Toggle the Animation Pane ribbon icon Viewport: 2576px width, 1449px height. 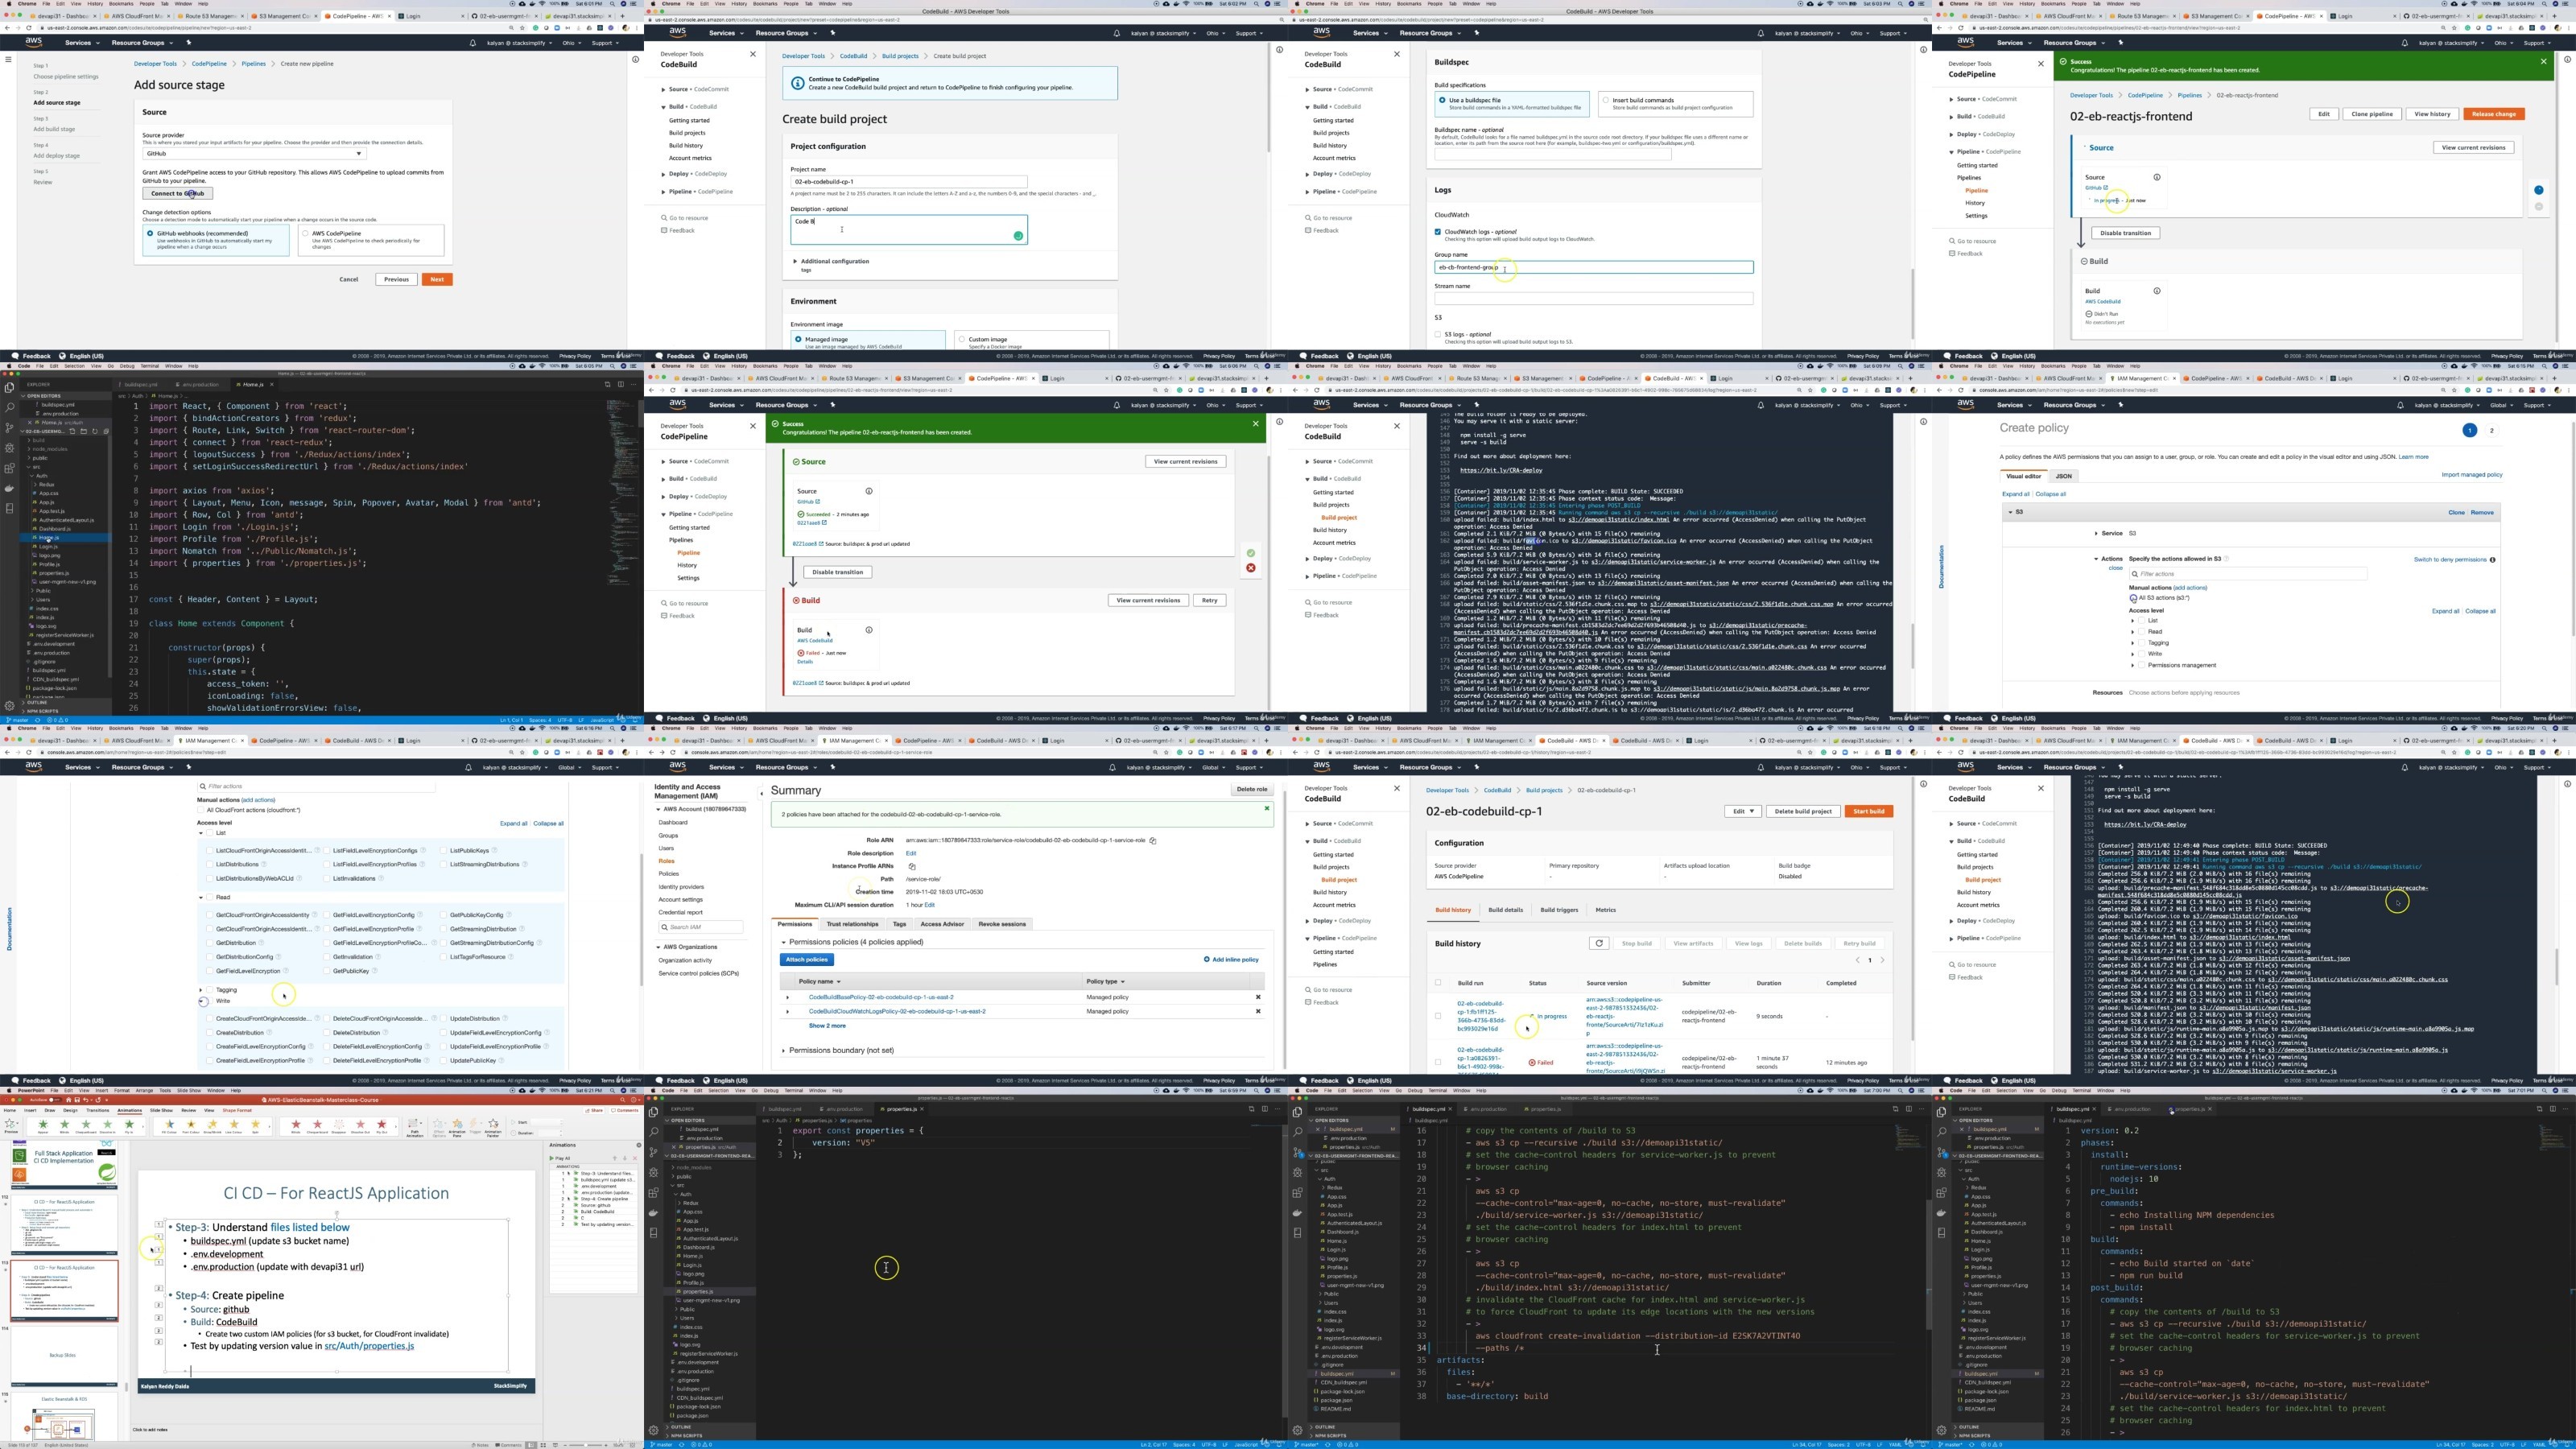(457, 1128)
